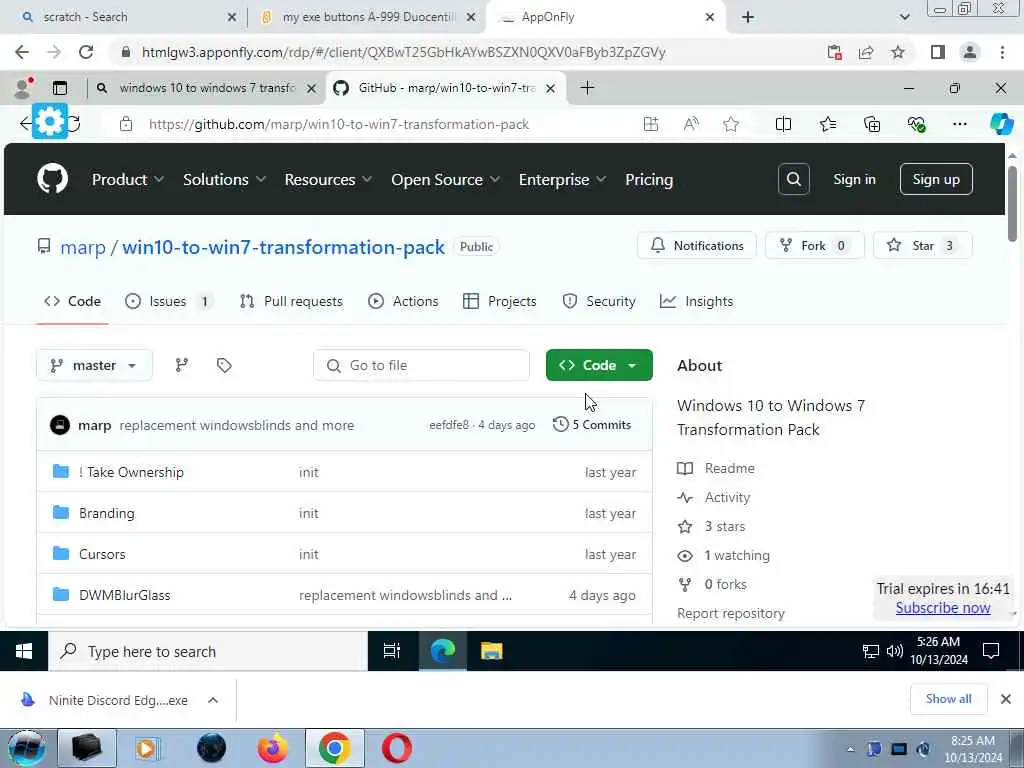Click Show all downloads button
This screenshot has height=768, width=1024.
click(948, 699)
